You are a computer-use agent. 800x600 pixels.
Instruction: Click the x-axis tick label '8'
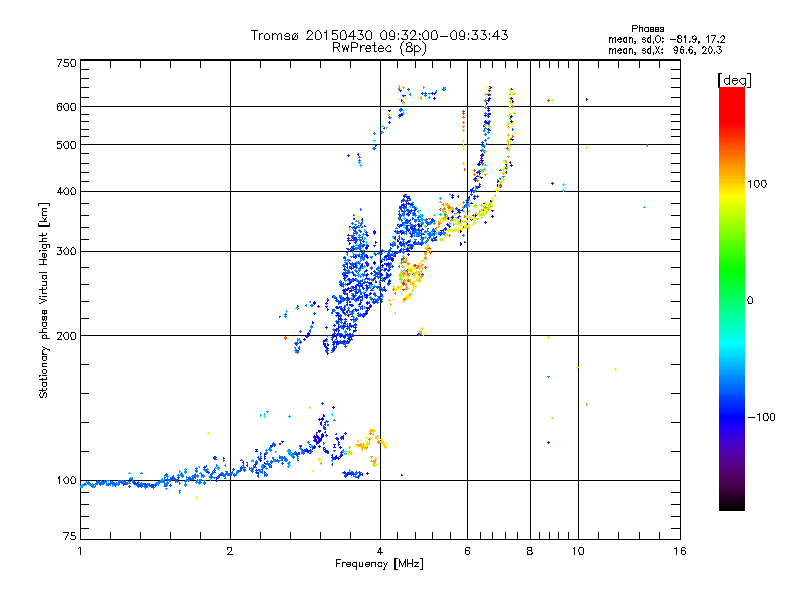[530, 551]
